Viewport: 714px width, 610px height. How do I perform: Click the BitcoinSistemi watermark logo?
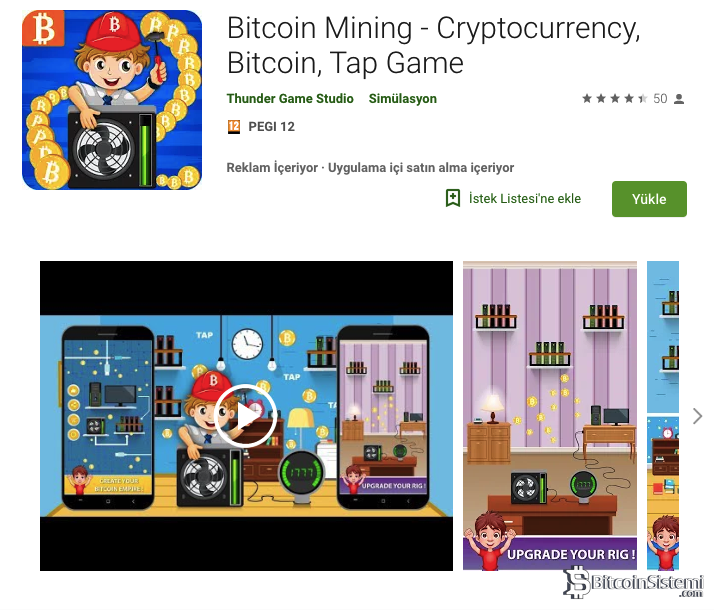point(633,582)
